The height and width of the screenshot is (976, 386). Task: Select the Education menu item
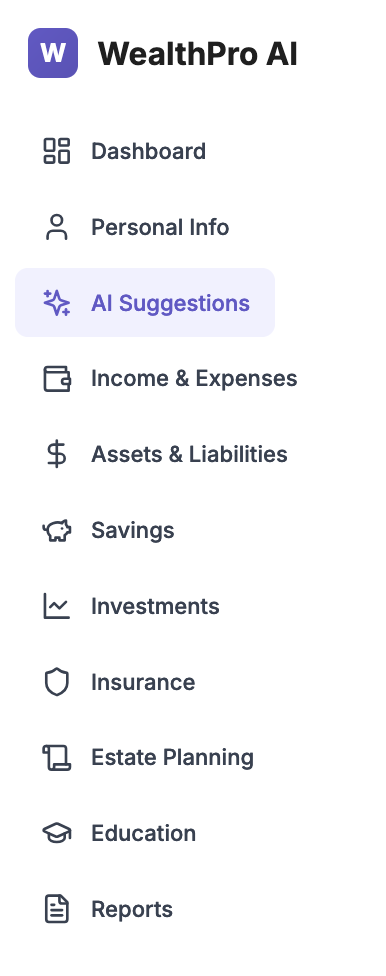pos(145,833)
